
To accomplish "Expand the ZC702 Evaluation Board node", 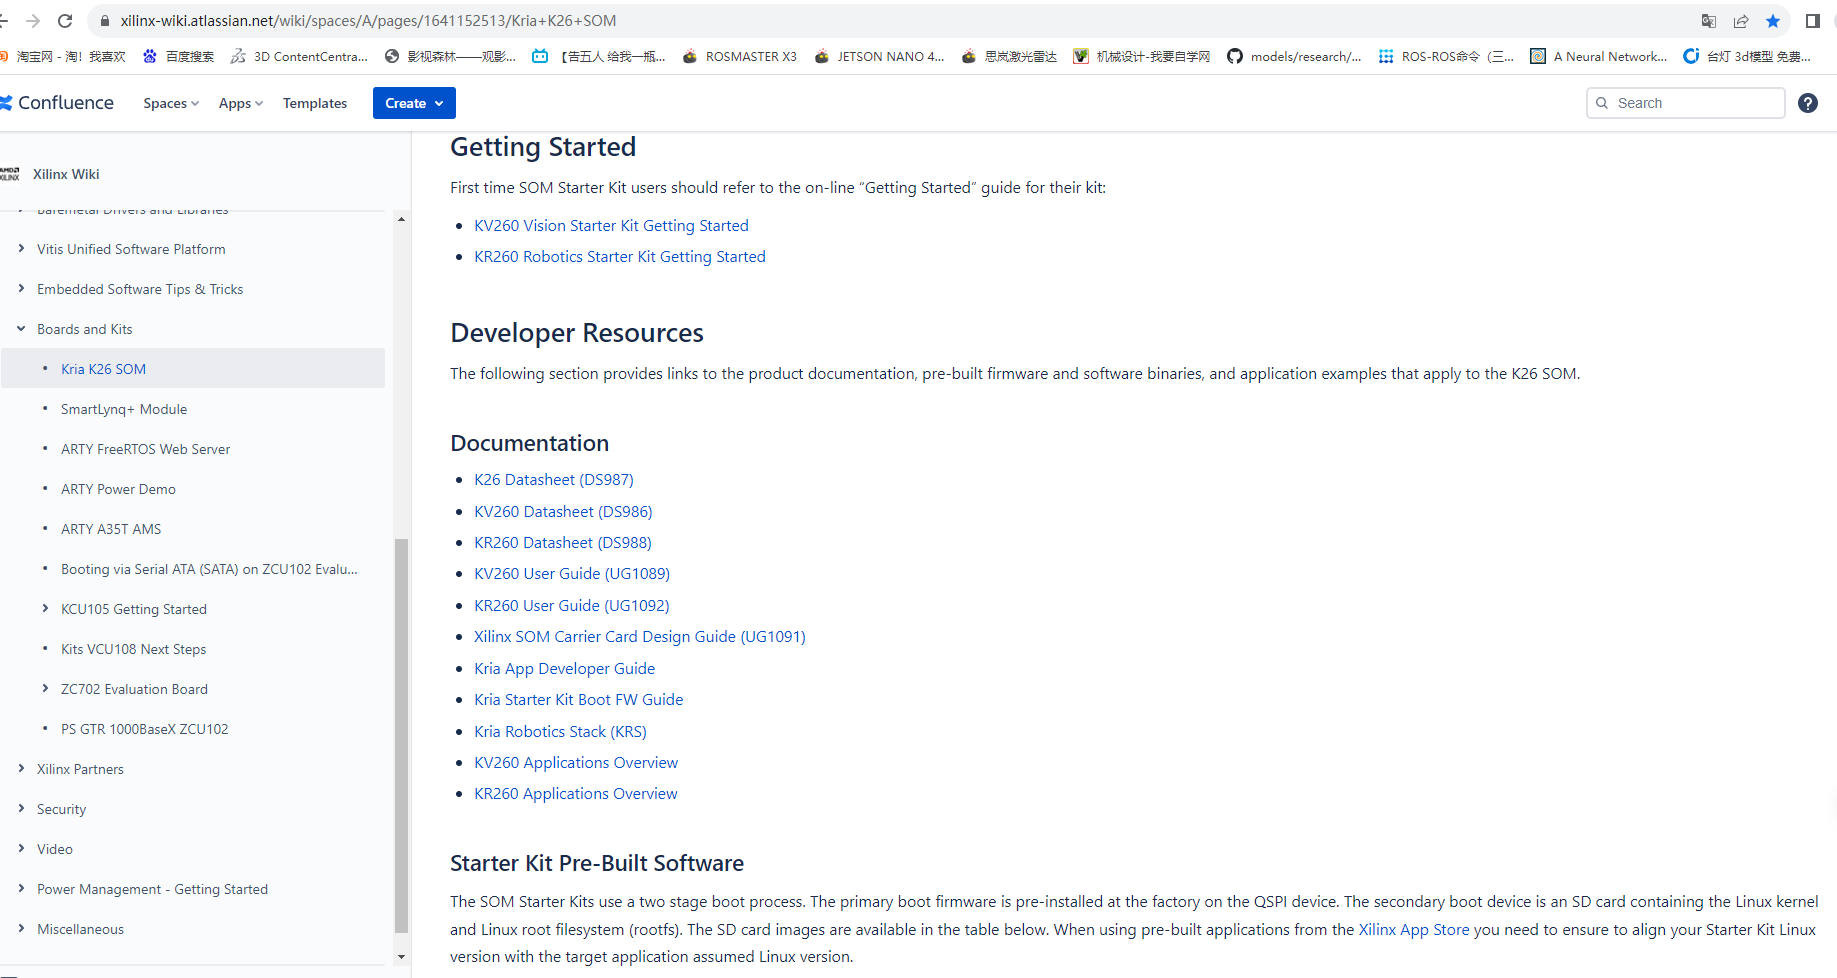I will 45,689.
